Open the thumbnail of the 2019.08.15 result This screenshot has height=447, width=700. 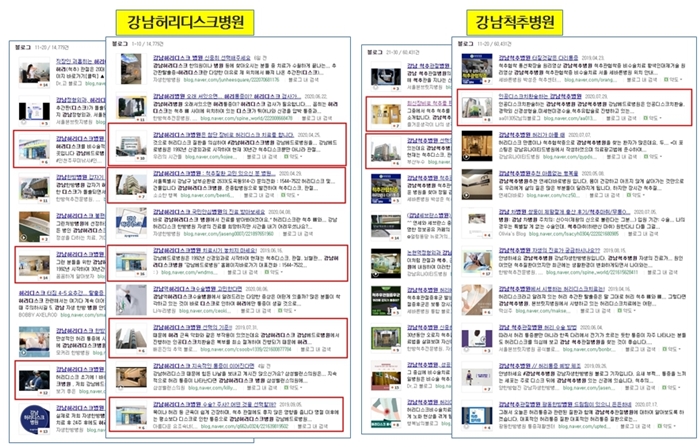477,261
